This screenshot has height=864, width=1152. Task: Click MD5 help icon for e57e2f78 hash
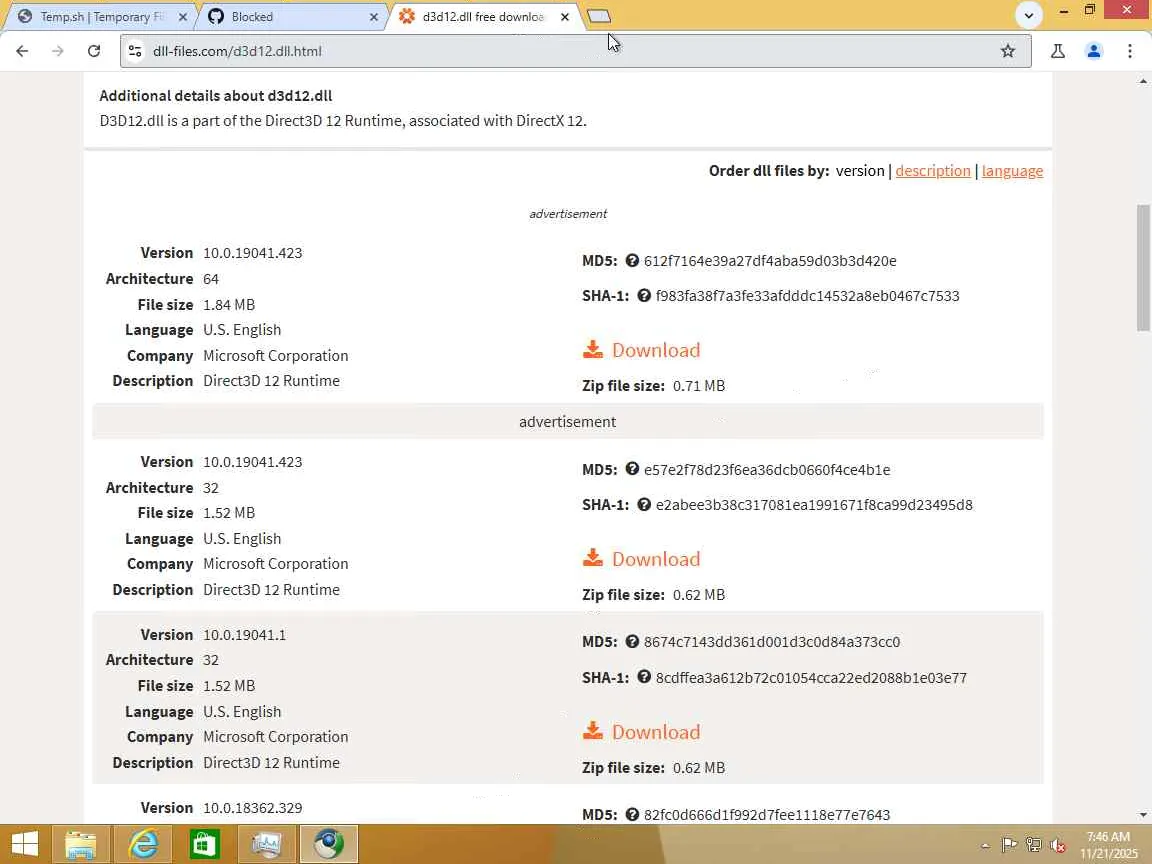click(632, 469)
